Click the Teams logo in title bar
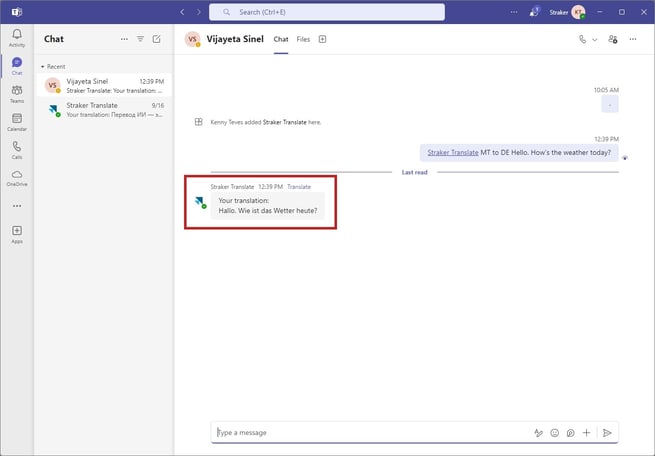Image resolution: width=655 pixels, height=456 pixels. [x=17, y=12]
